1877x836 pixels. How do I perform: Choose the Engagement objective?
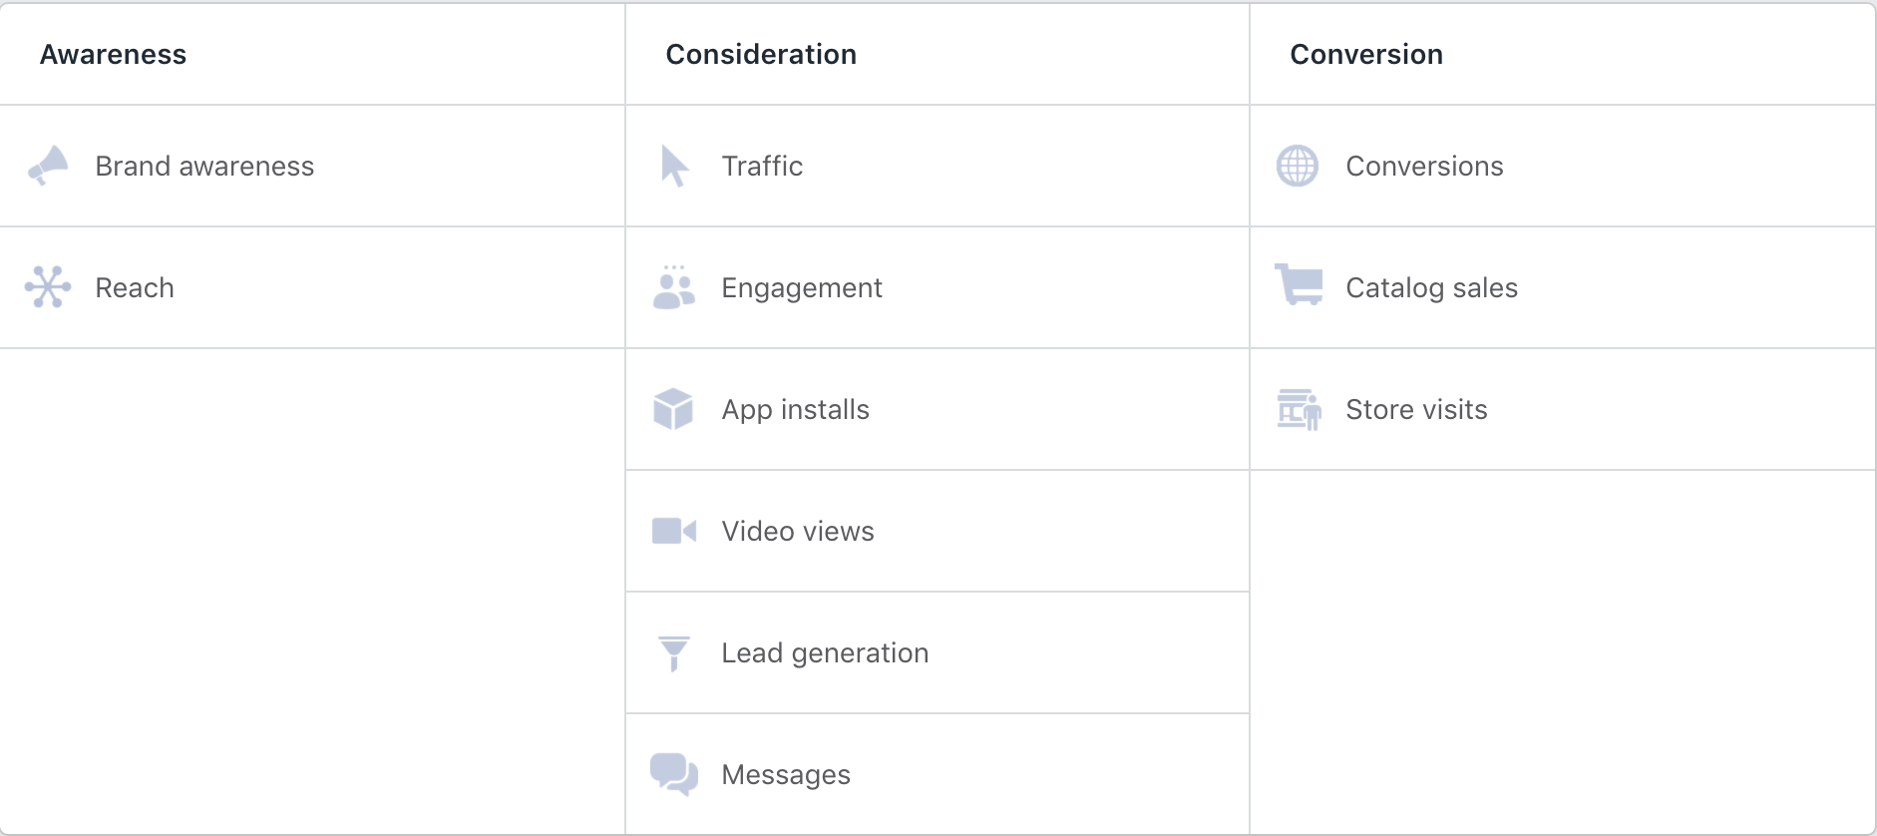pyautogui.click(x=938, y=288)
